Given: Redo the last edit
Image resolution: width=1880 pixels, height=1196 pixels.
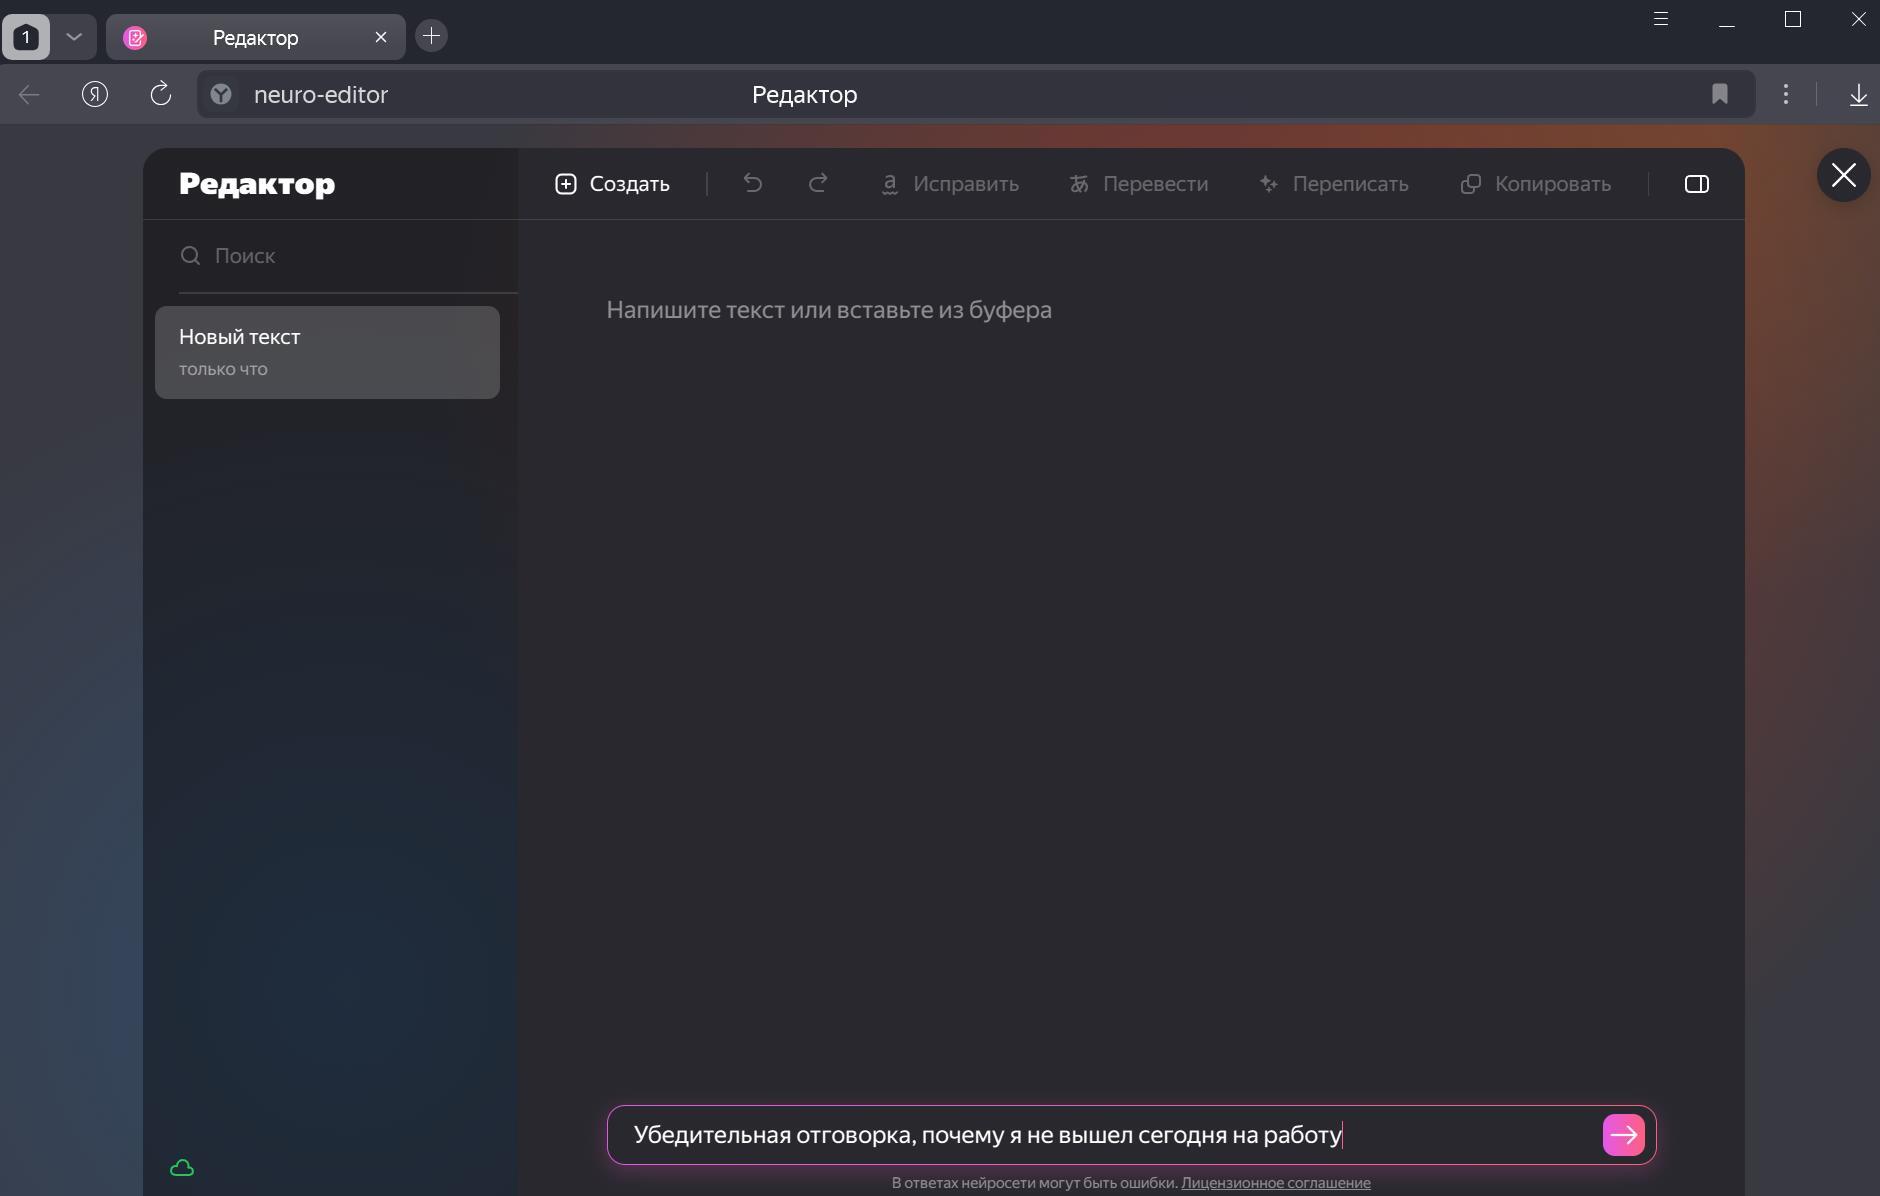Looking at the screenshot, I should click(818, 183).
